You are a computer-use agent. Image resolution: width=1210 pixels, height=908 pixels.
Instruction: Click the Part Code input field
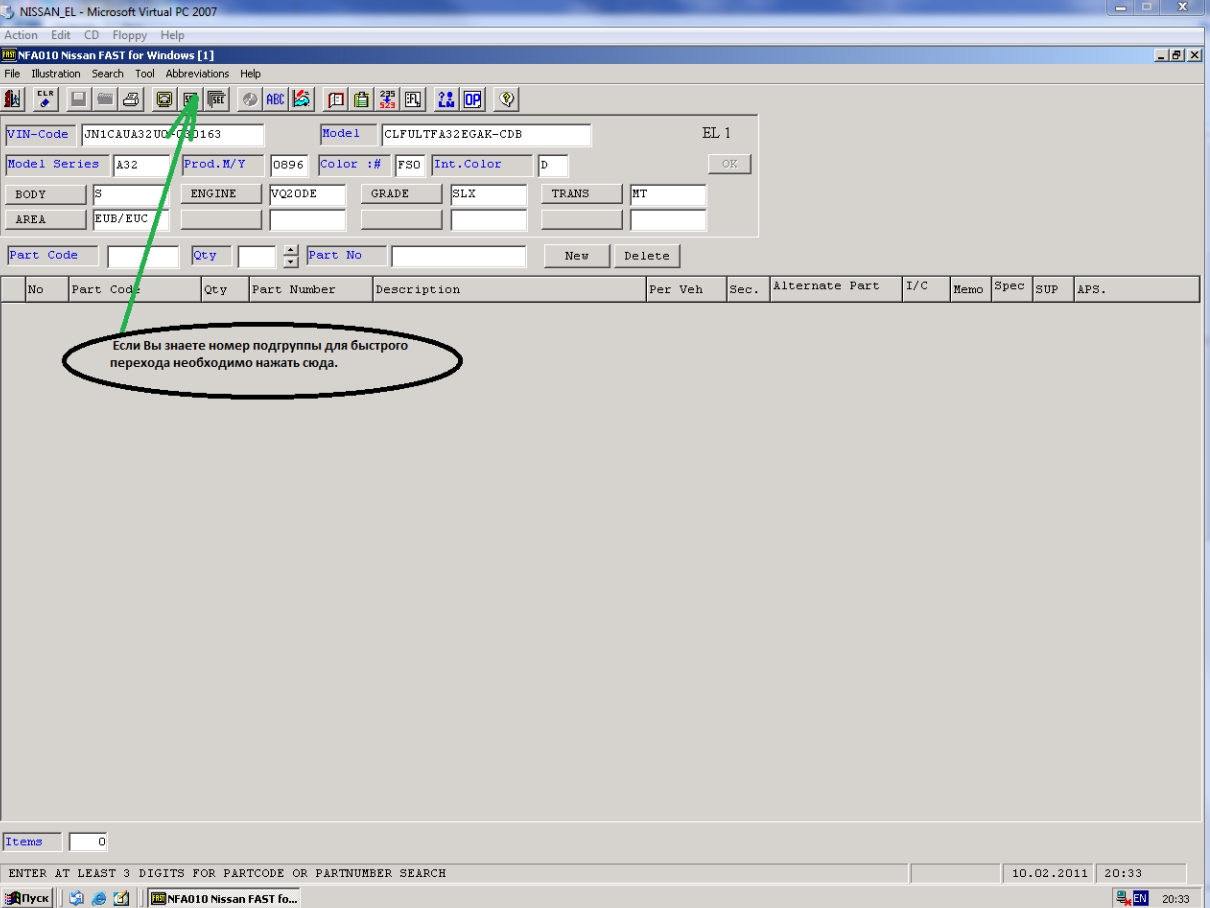[142, 257]
